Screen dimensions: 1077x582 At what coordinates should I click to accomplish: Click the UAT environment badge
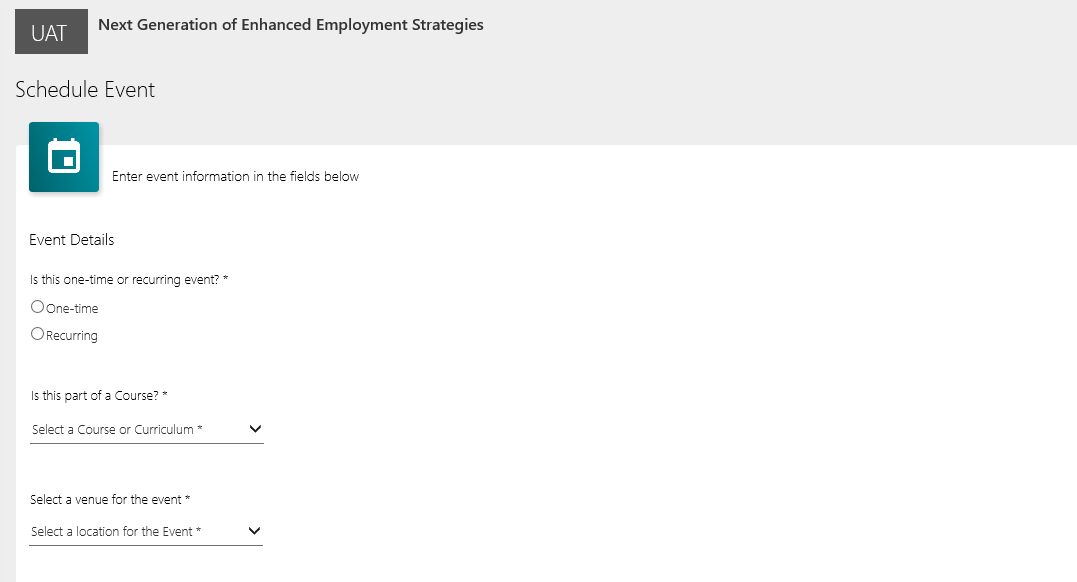pyautogui.click(x=51, y=33)
